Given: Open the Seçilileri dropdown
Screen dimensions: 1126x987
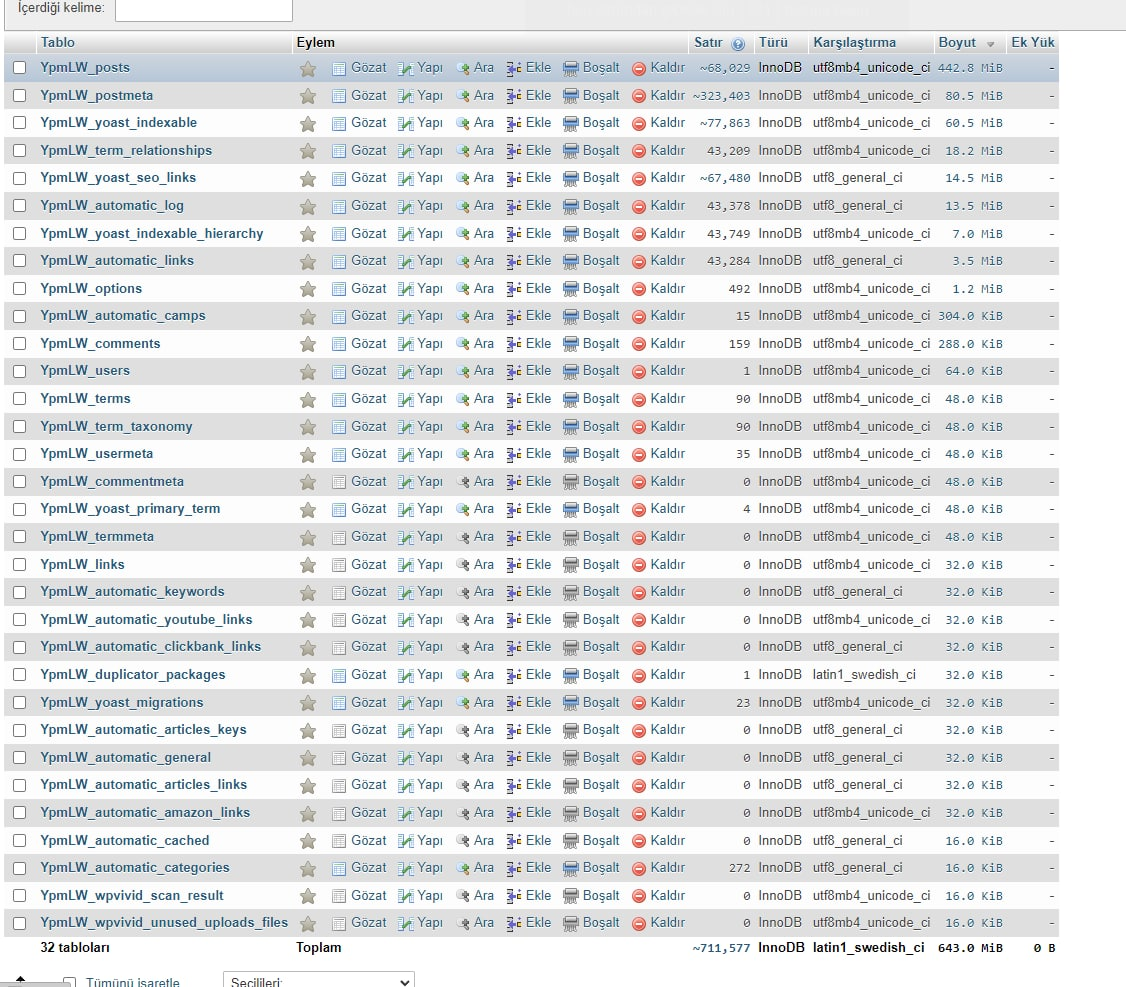Looking at the screenshot, I should coord(319,981).
